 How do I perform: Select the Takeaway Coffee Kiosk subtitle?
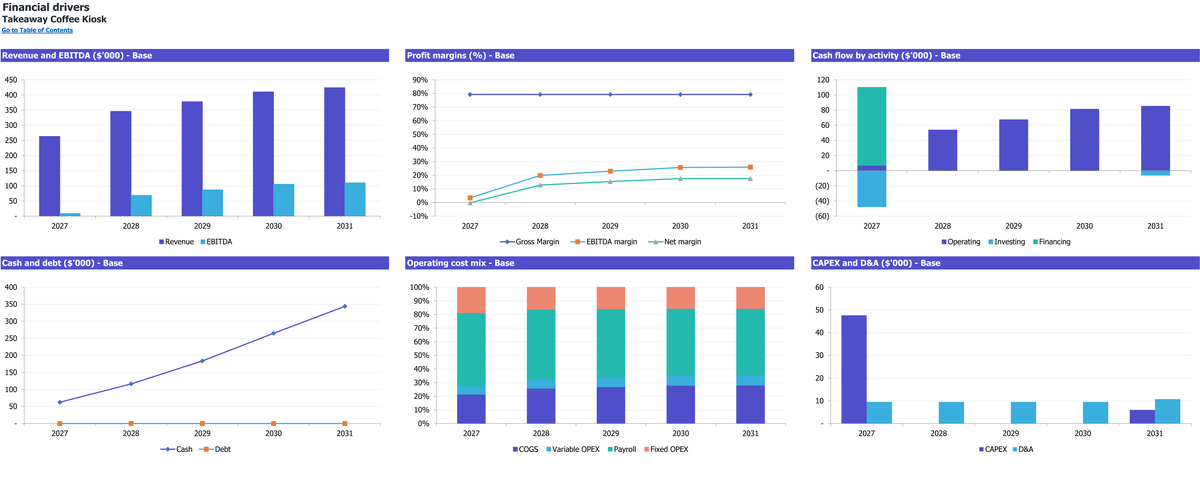tap(54, 19)
